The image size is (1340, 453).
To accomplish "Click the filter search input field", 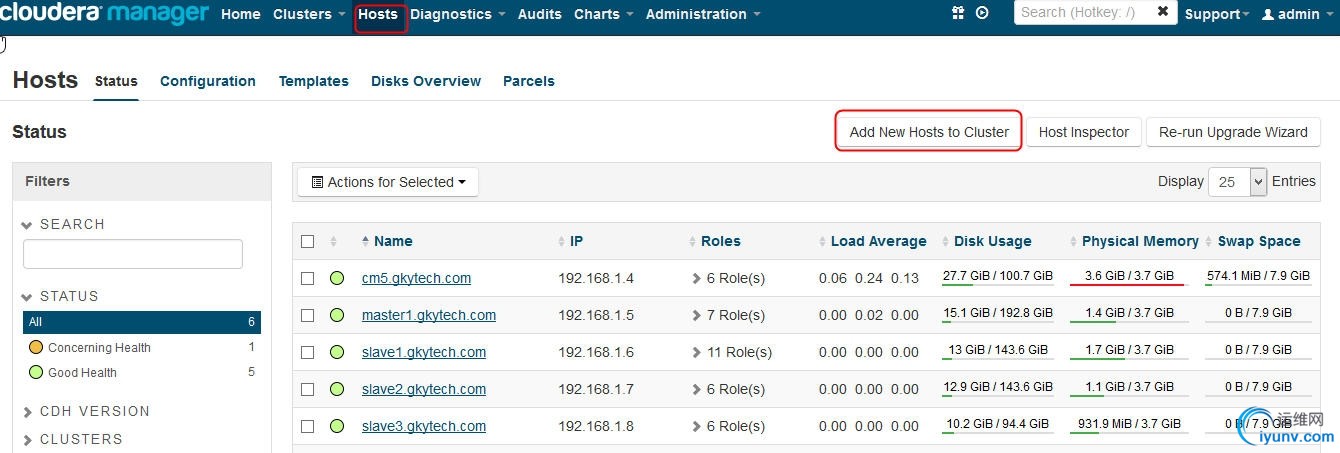I will (x=133, y=254).
